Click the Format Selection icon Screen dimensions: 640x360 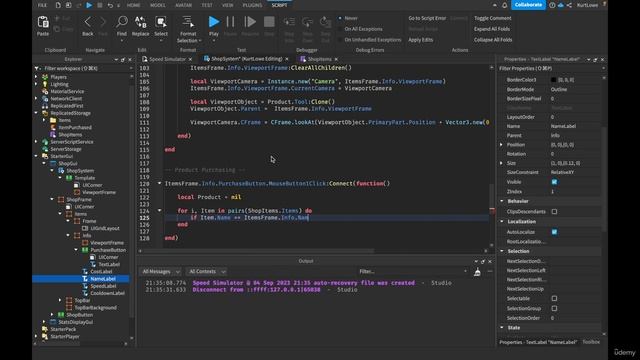point(188,22)
